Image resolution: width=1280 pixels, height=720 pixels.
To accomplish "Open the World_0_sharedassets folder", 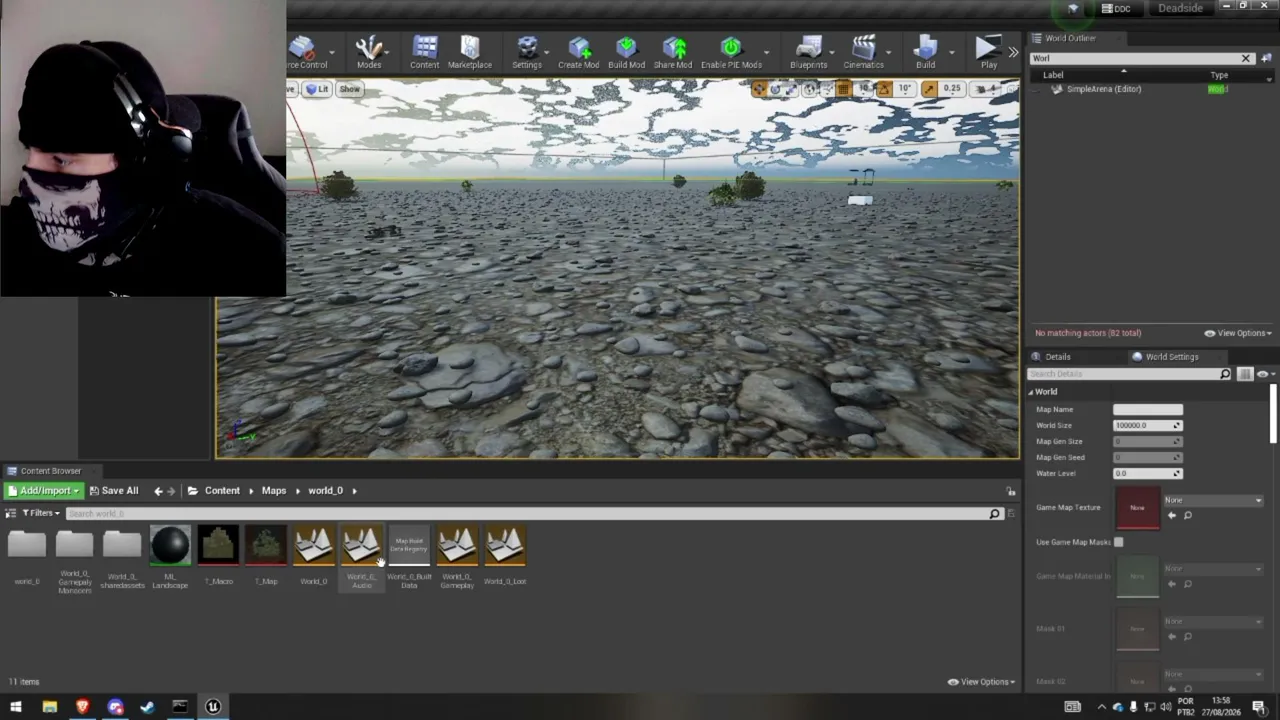I will tap(122, 557).
